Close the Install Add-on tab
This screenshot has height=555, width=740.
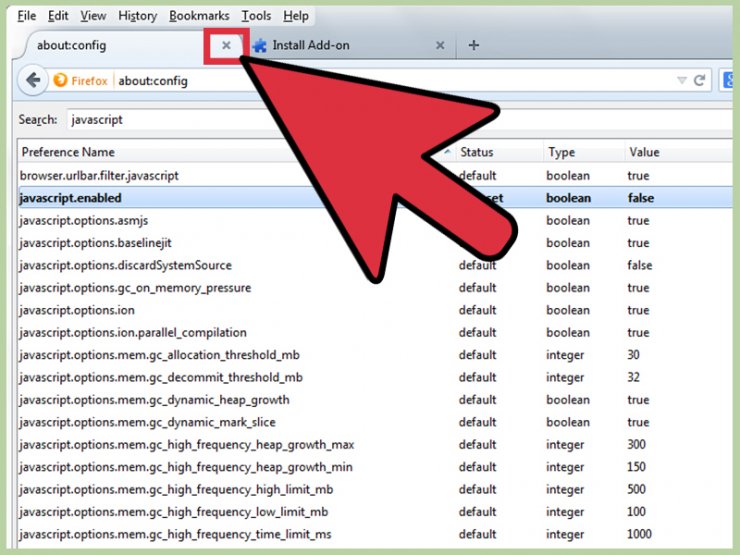pos(440,45)
